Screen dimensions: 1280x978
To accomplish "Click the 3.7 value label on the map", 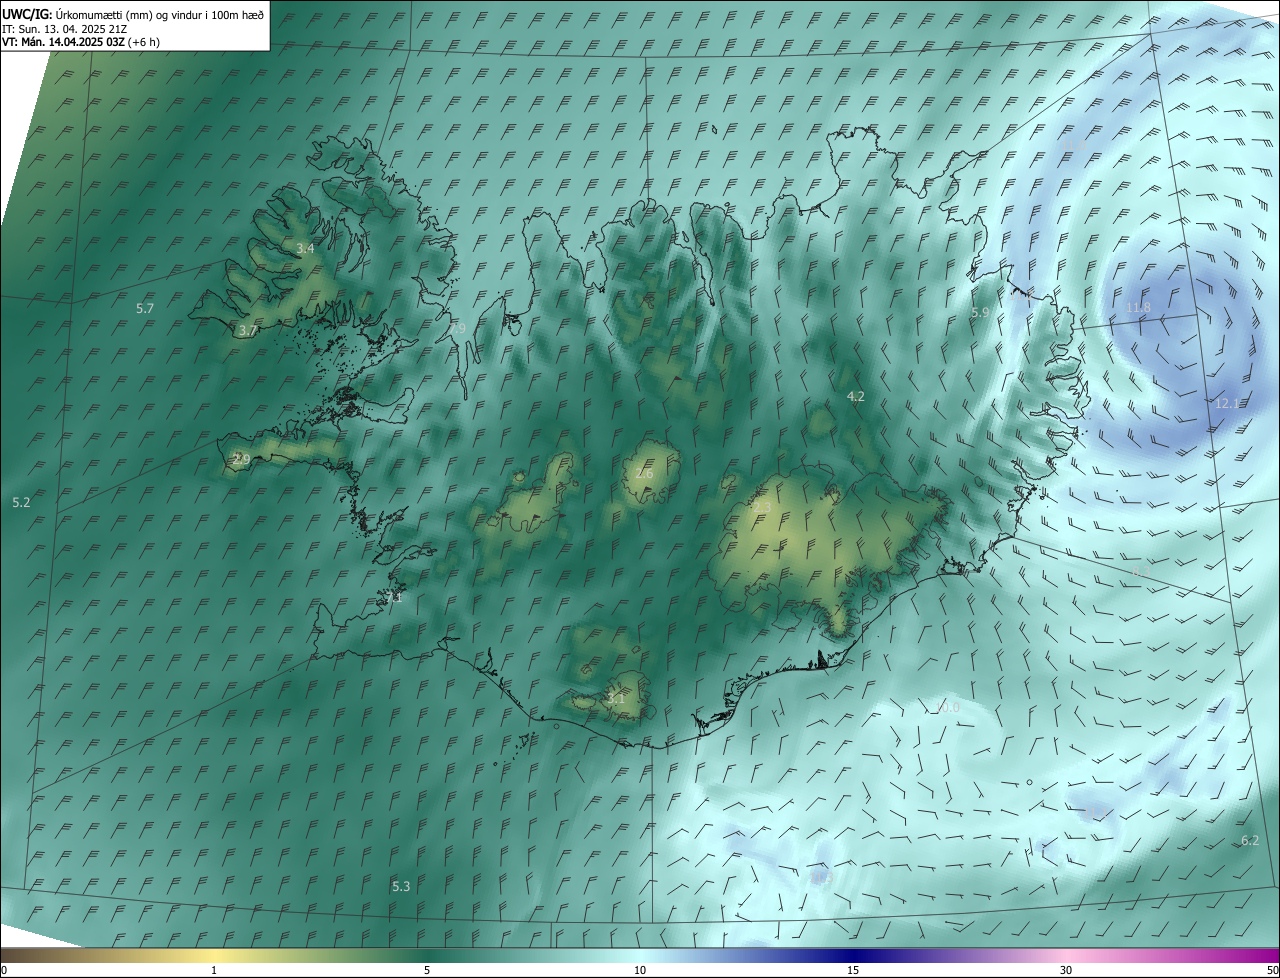I will [248, 330].
